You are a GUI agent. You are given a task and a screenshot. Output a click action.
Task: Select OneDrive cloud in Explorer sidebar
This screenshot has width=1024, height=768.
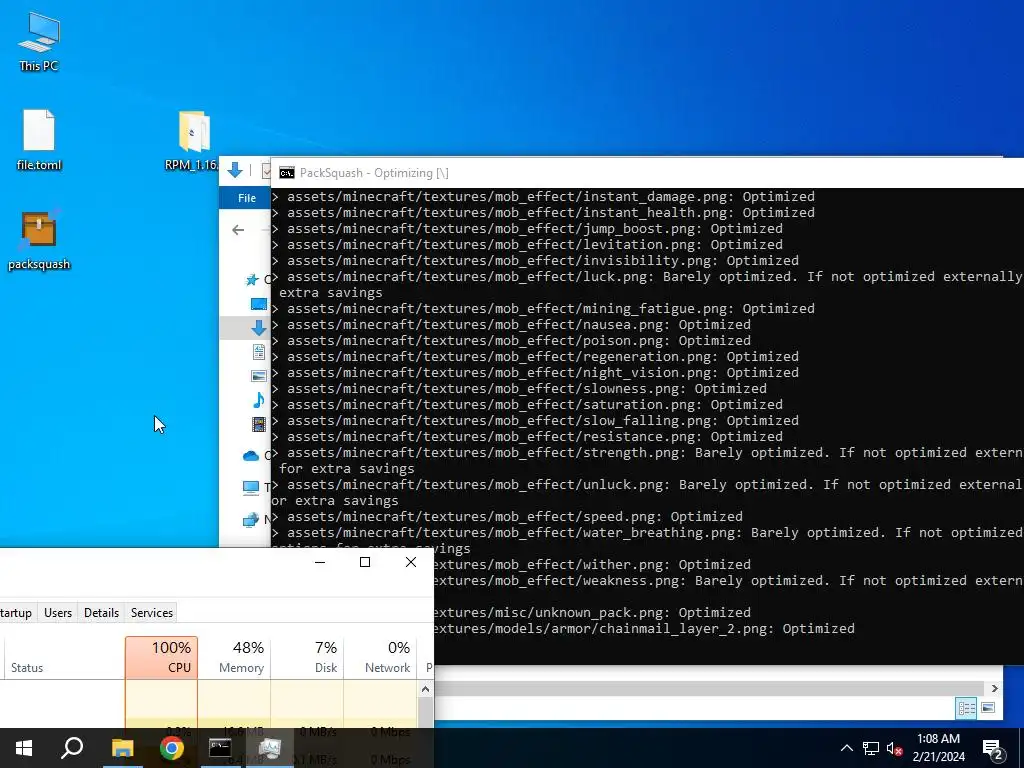point(251,456)
